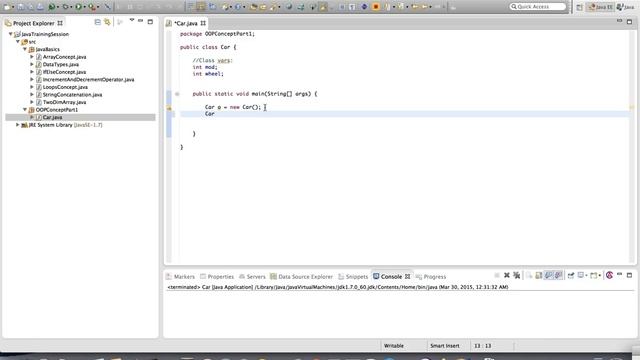Open the Data Source Explorer tab
640x360 pixels.
pyautogui.click(x=301, y=276)
